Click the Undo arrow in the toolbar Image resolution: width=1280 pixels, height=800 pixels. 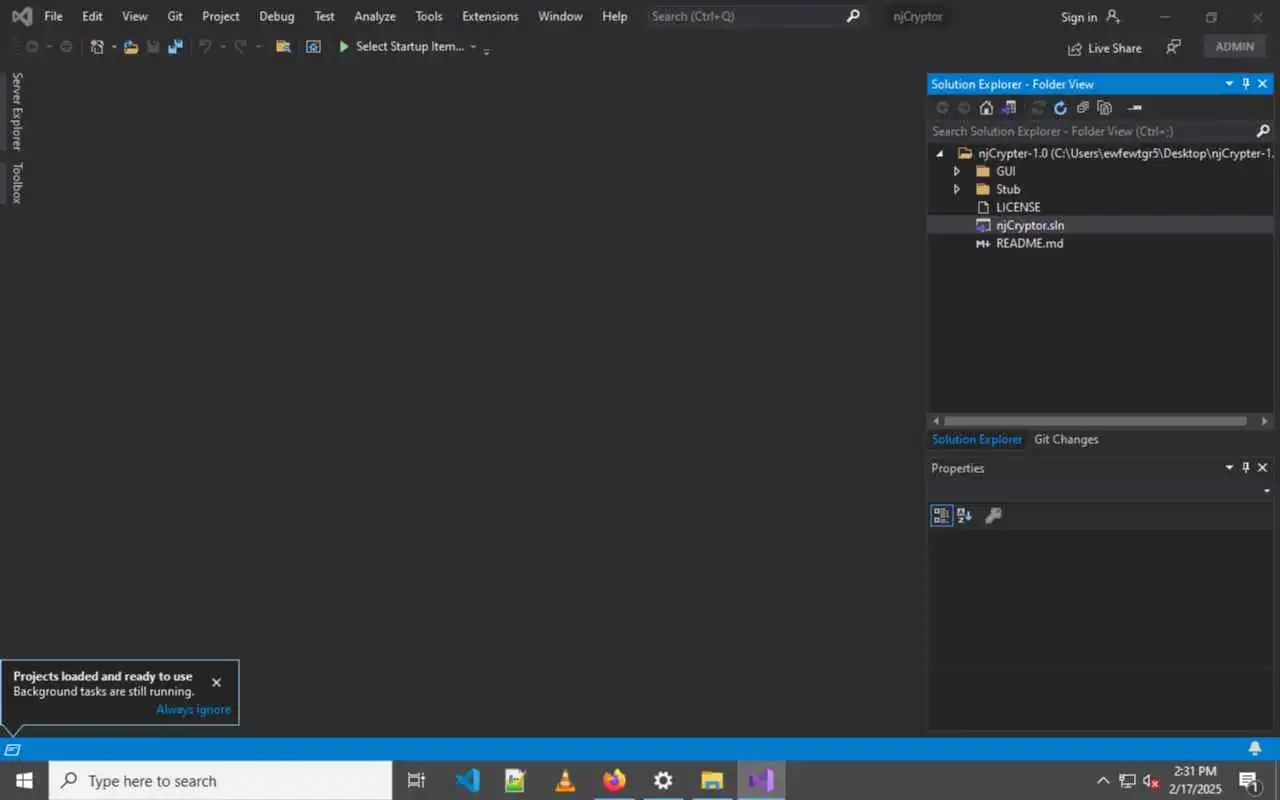[205, 47]
